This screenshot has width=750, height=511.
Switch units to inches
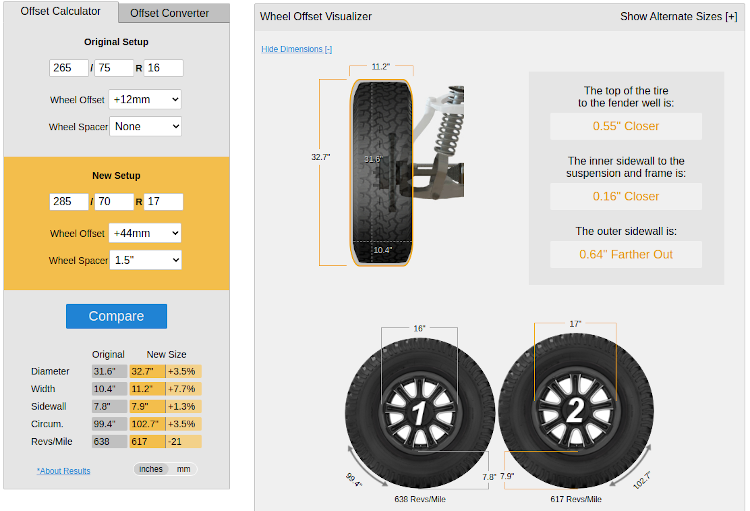(x=151, y=469)
